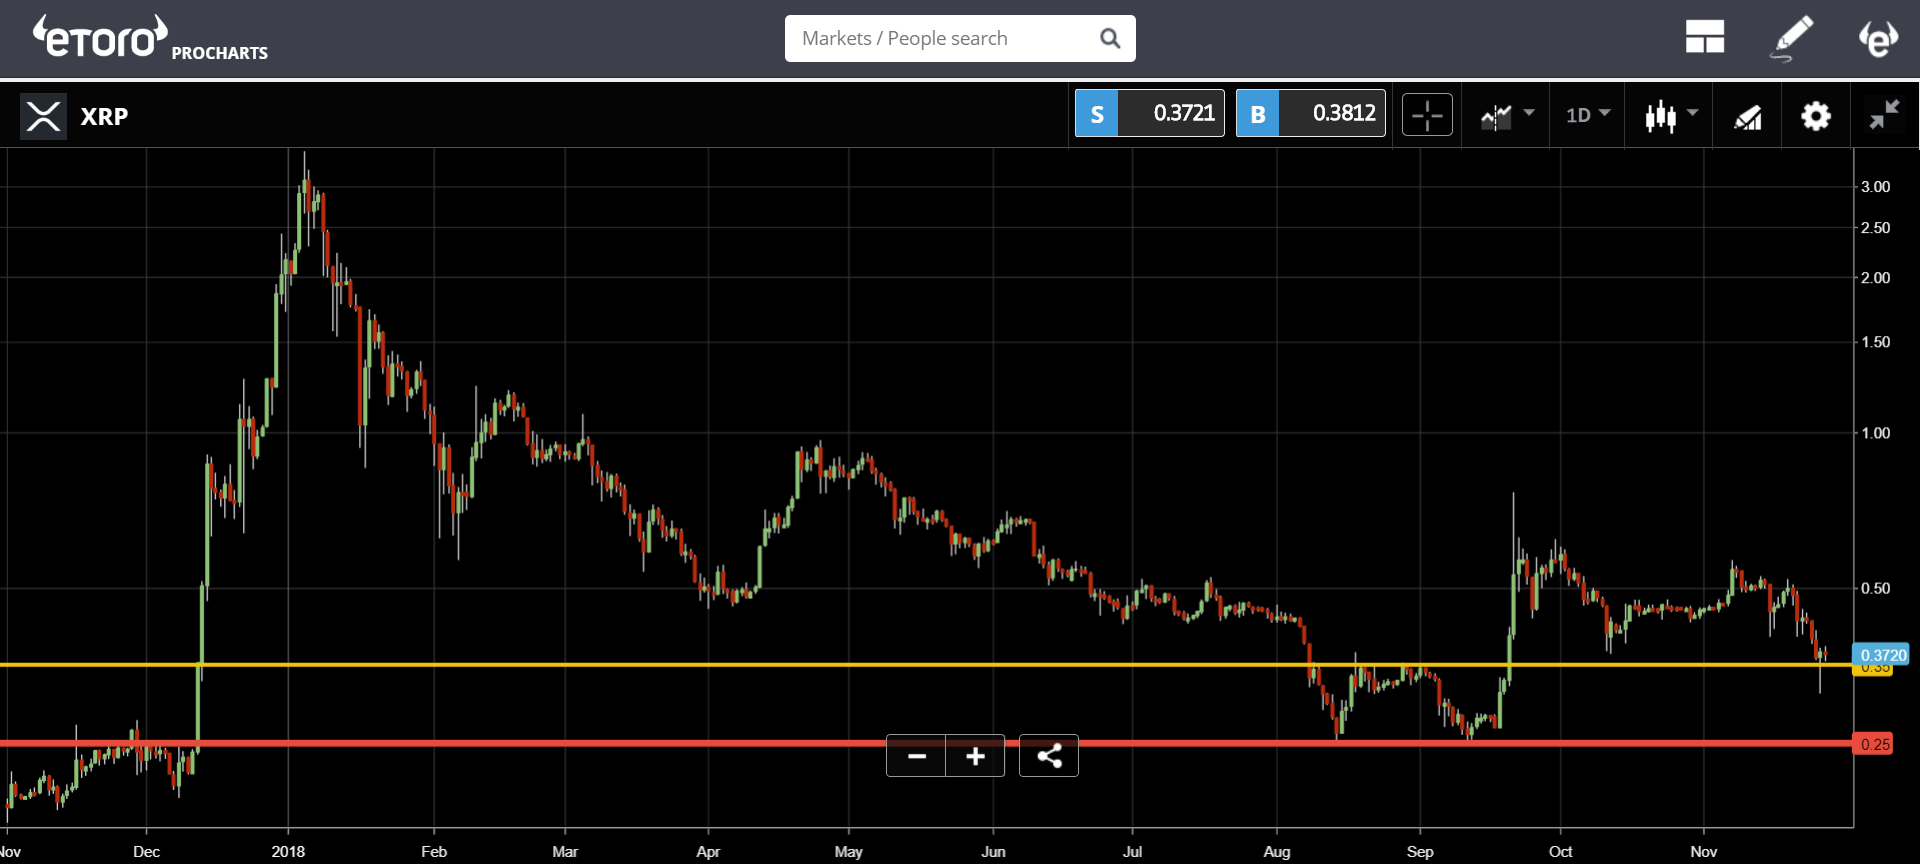This screenshot has height=864, width=1920.
Task: Toggle the crosshair cursor tool
Action: [1427, 115]
